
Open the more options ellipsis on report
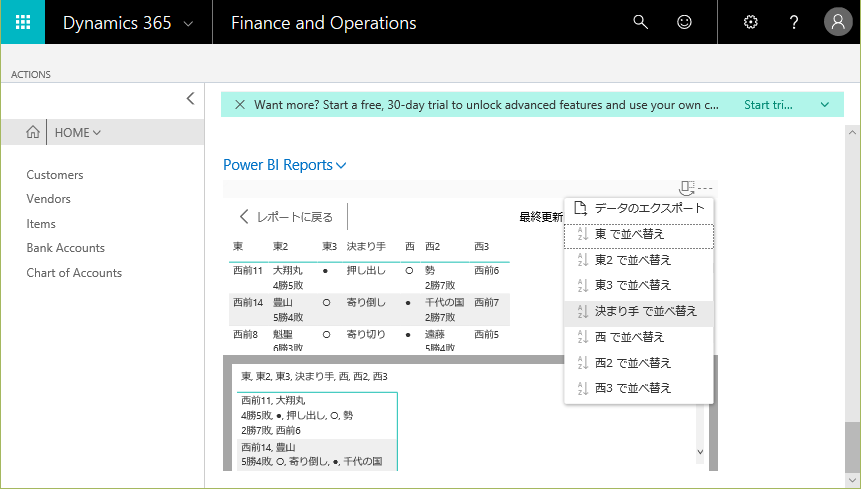pyautogui.click(x=705, y=188)
